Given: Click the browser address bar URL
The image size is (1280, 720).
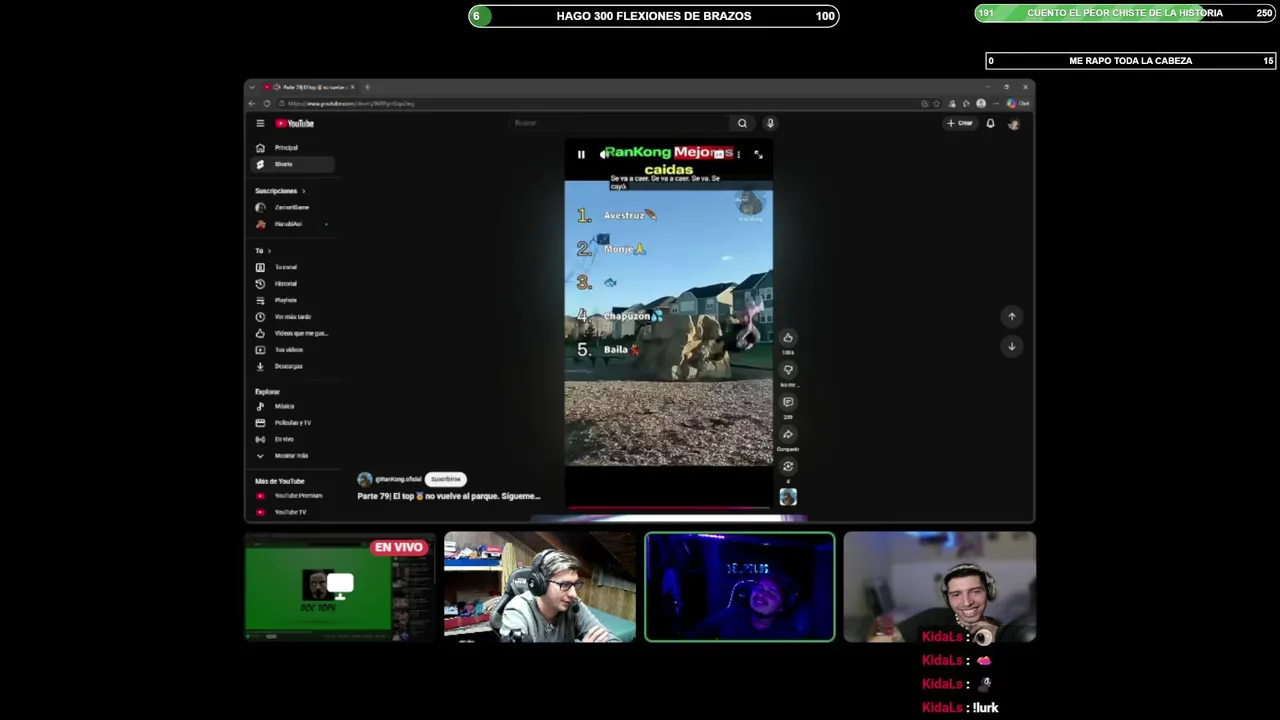Looking at the screenshot, I should pos(351,103).
